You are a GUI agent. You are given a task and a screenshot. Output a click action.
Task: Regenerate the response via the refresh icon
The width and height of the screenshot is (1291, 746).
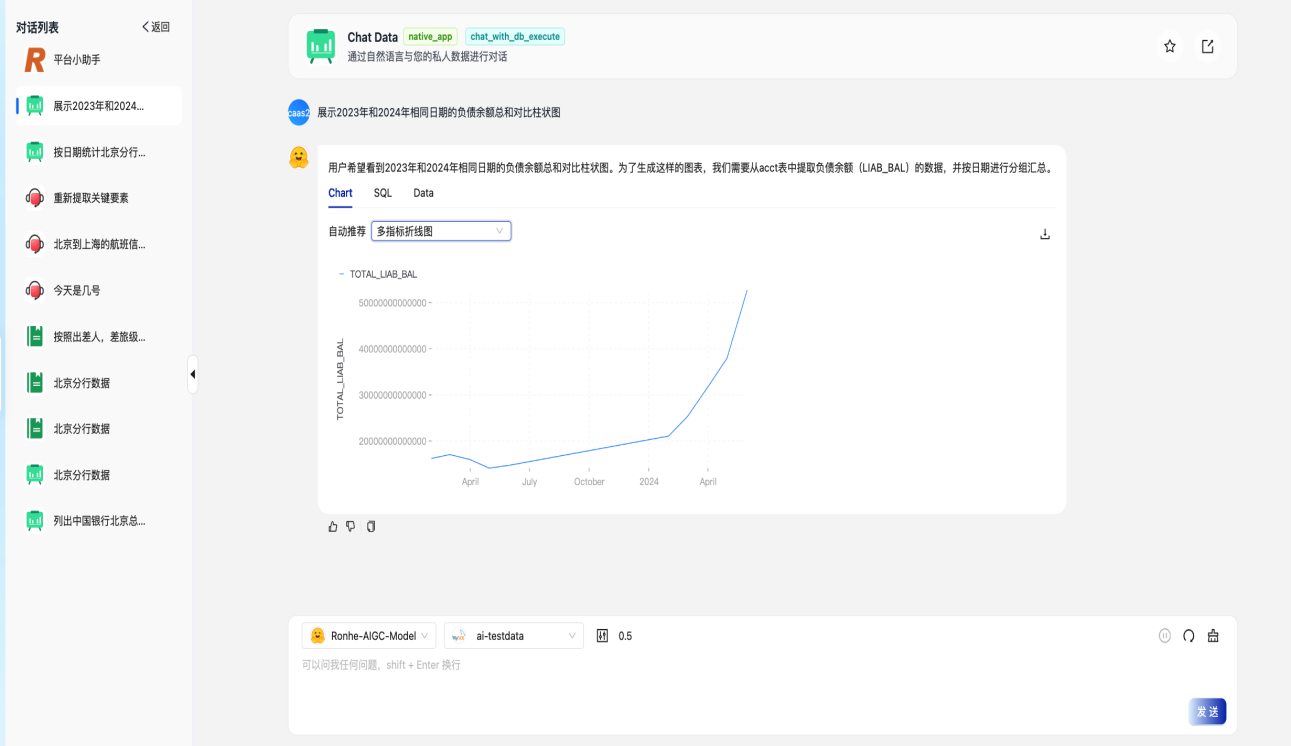tap(1187, 635)
